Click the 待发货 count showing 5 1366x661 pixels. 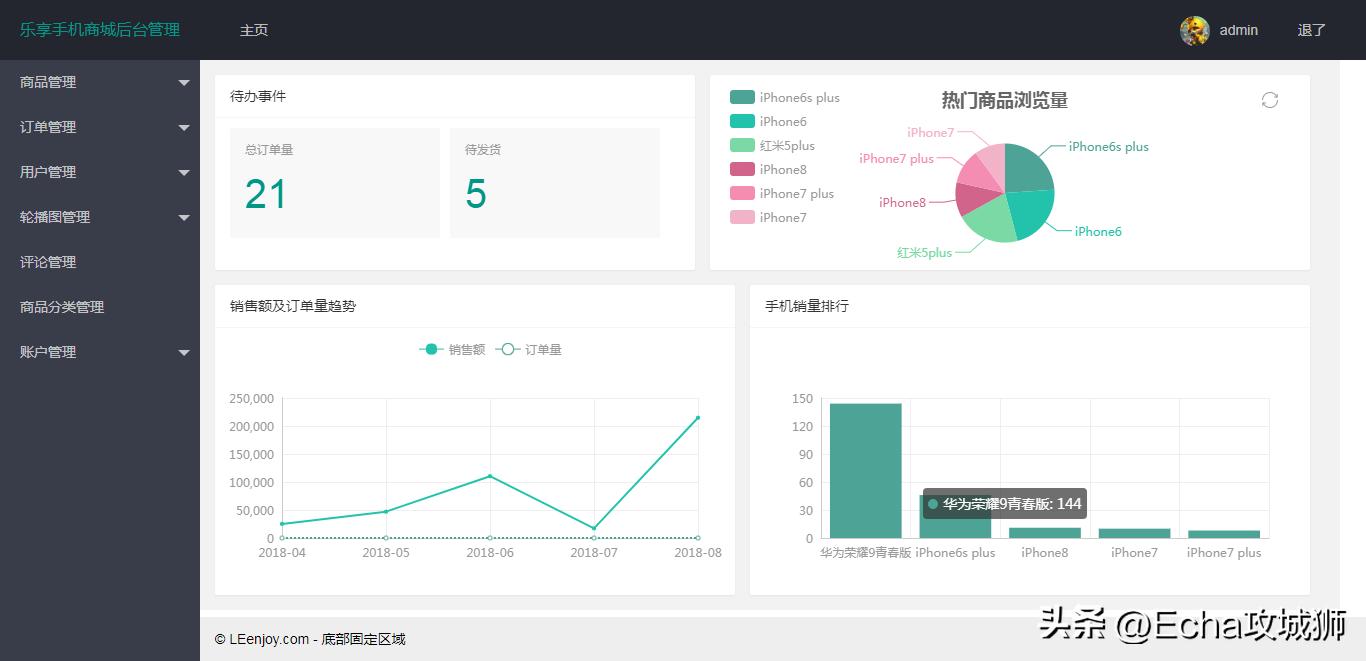[x=475, y=195]
